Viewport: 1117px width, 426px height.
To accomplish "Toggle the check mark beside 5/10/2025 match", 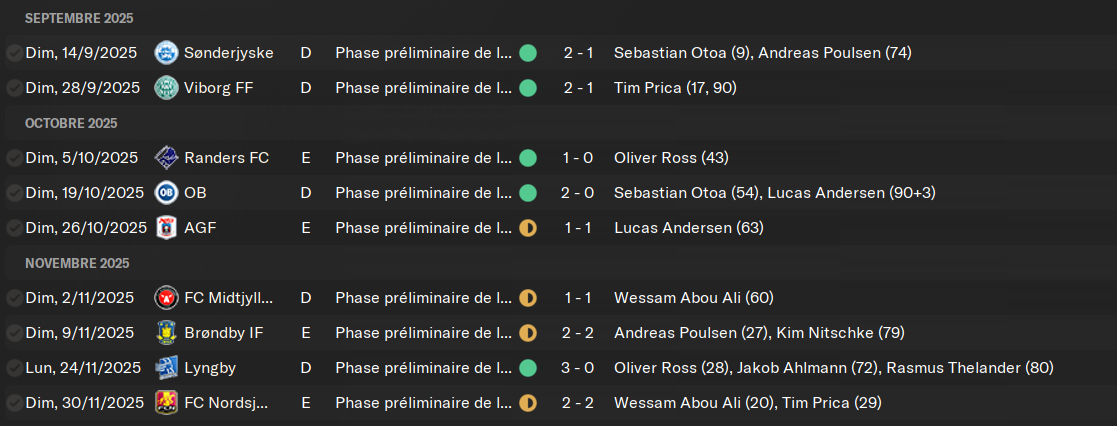I will [14, 158].
